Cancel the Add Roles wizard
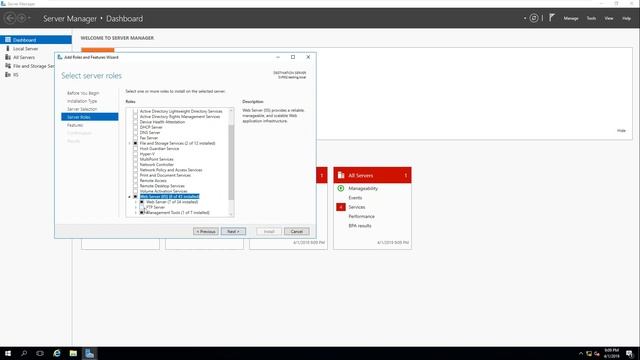 click(297, 231)
